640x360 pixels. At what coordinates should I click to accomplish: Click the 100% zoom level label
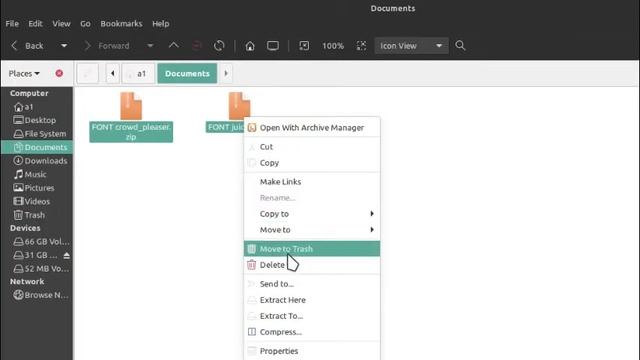[x=333, y=46]
